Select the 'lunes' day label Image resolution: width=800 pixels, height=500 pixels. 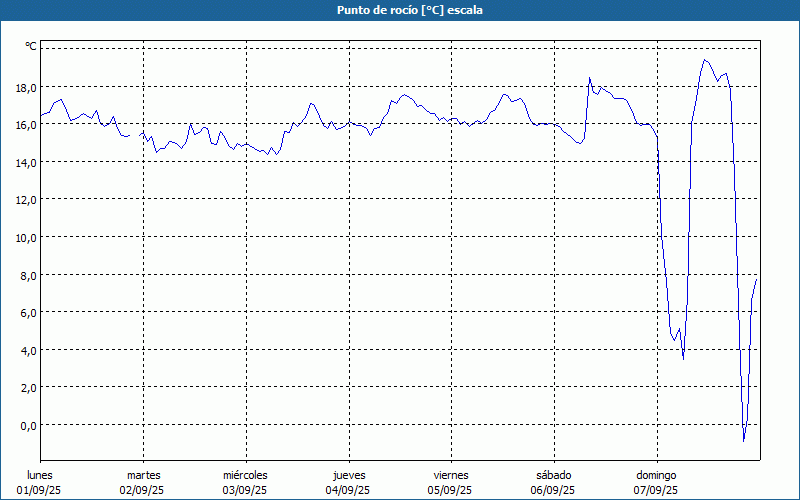click(x=40, y=475)
